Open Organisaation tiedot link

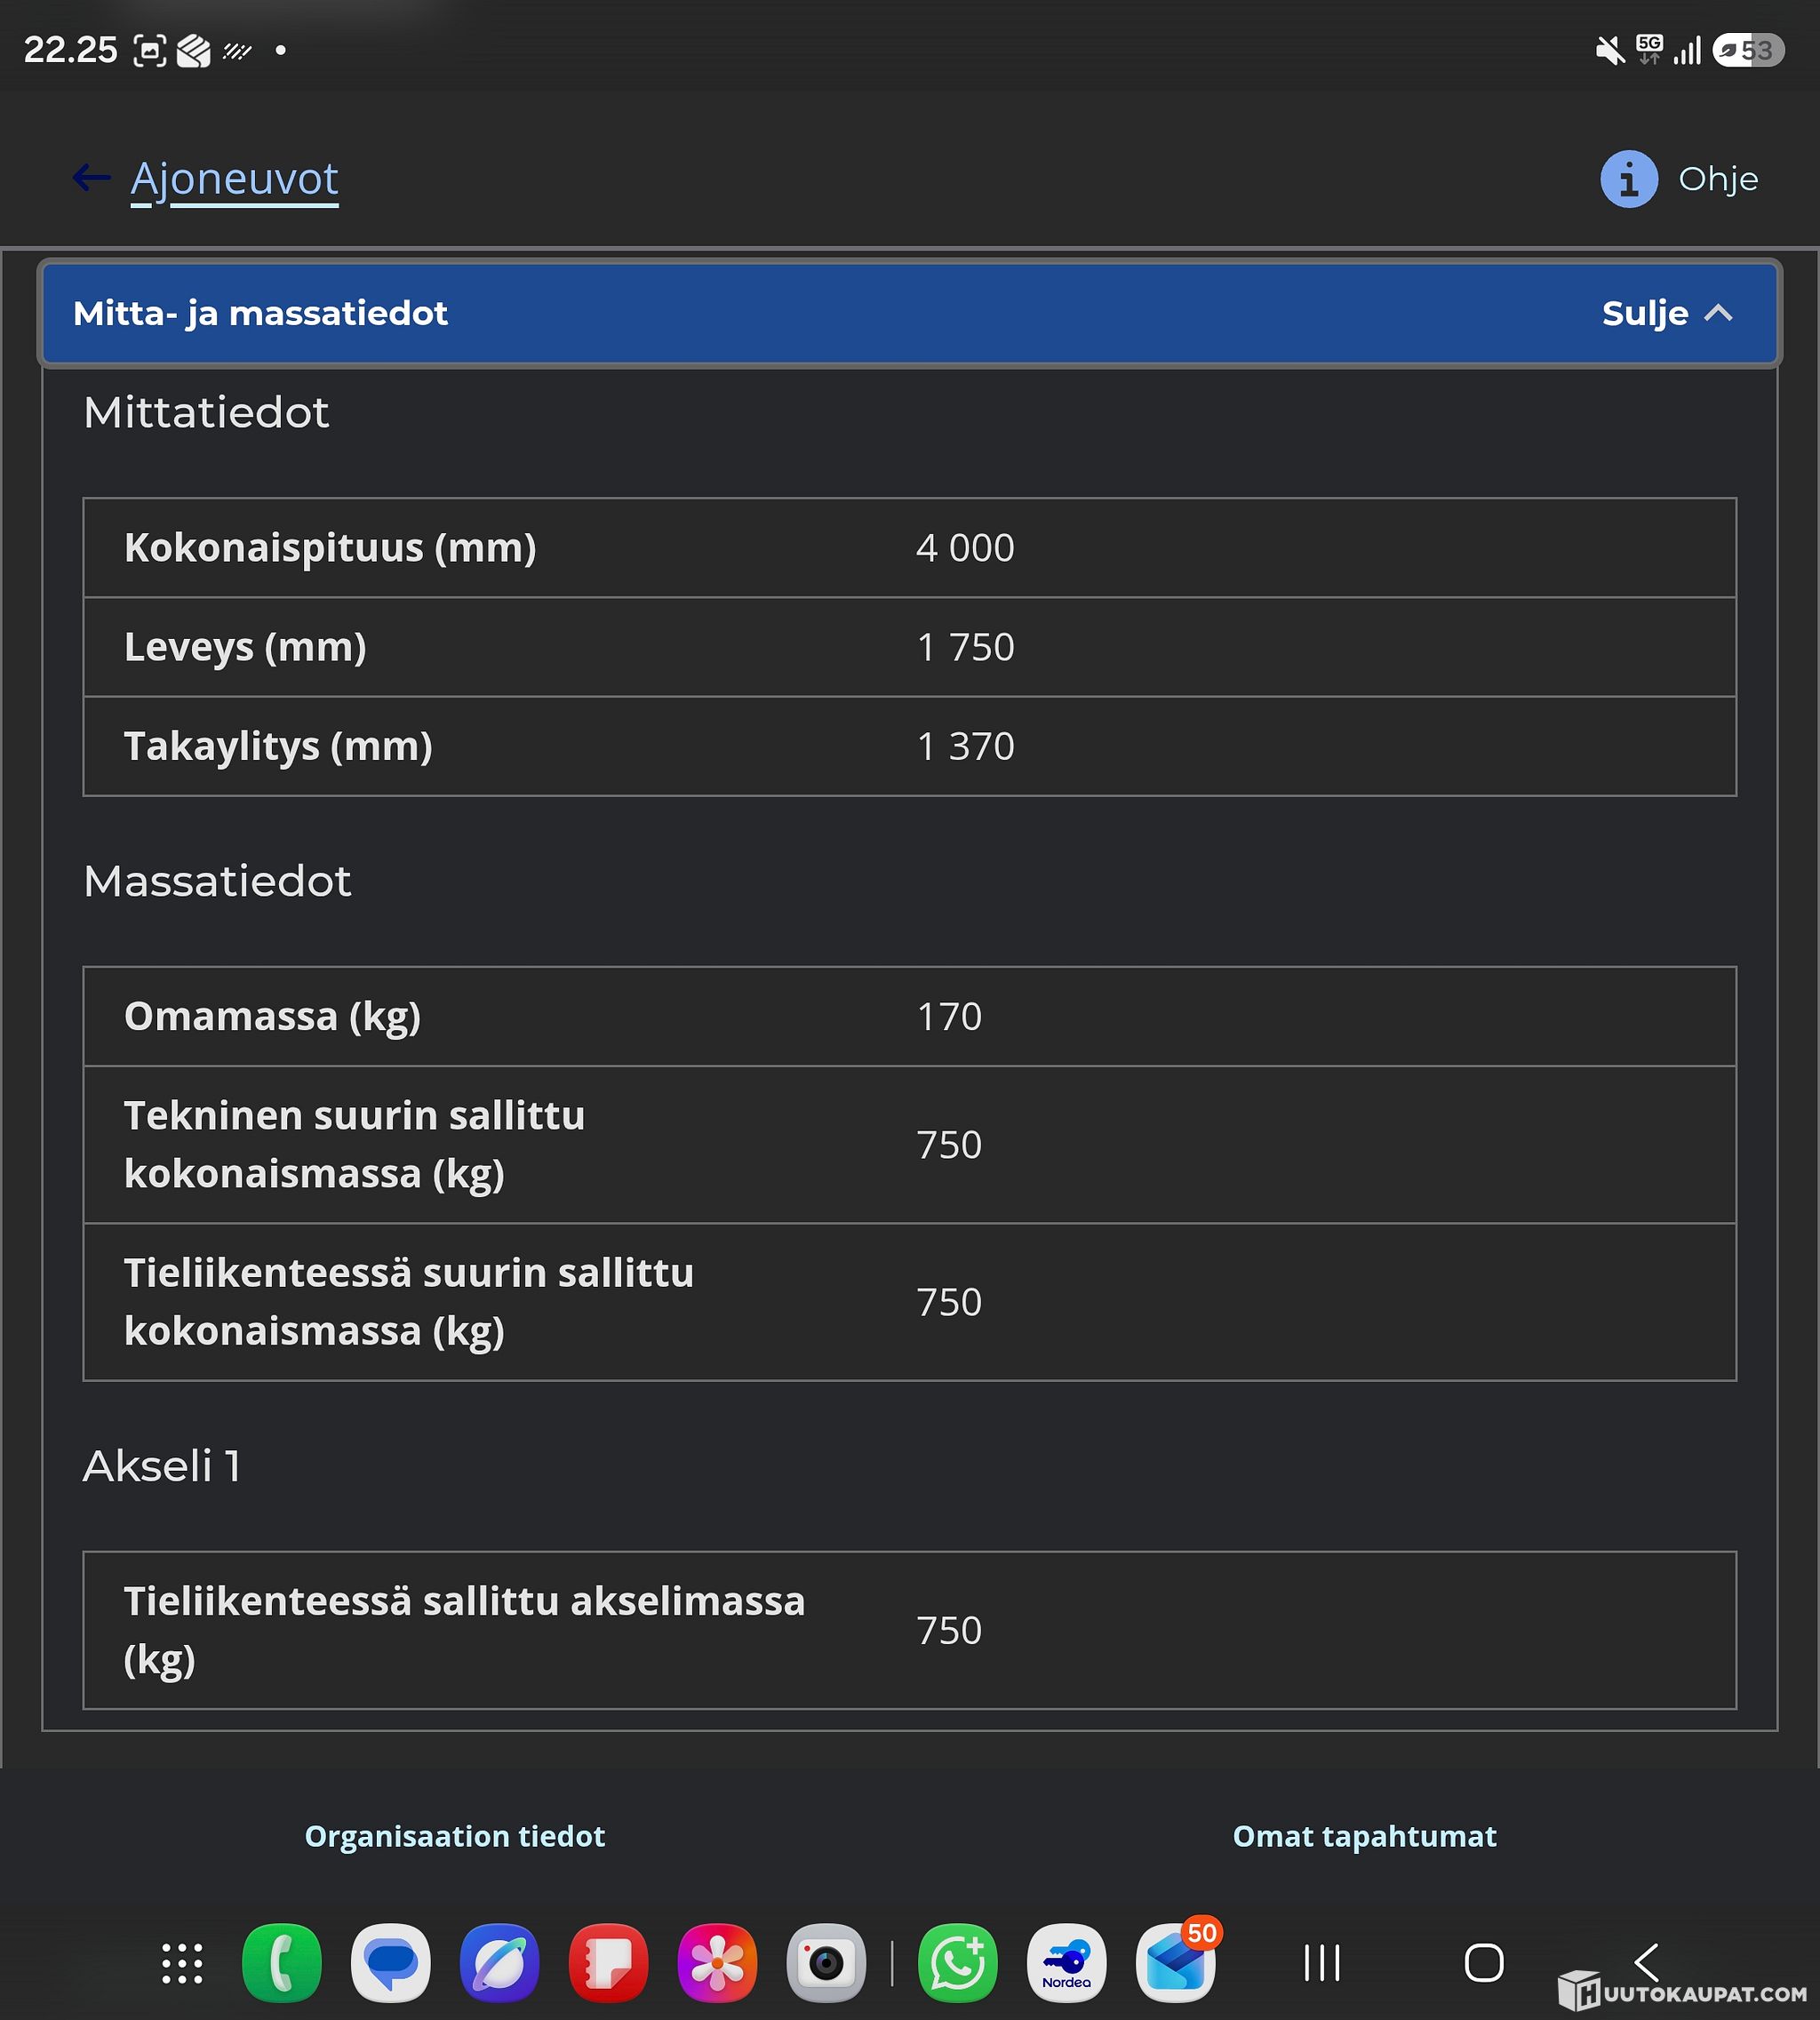coord(455,1836)
